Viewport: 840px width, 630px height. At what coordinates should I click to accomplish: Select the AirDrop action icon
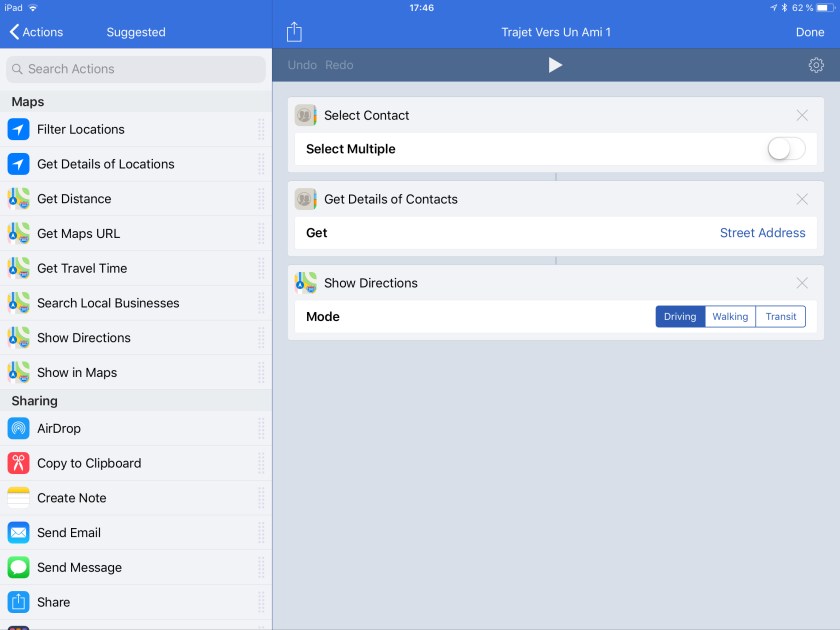click(x=19, y=428)
